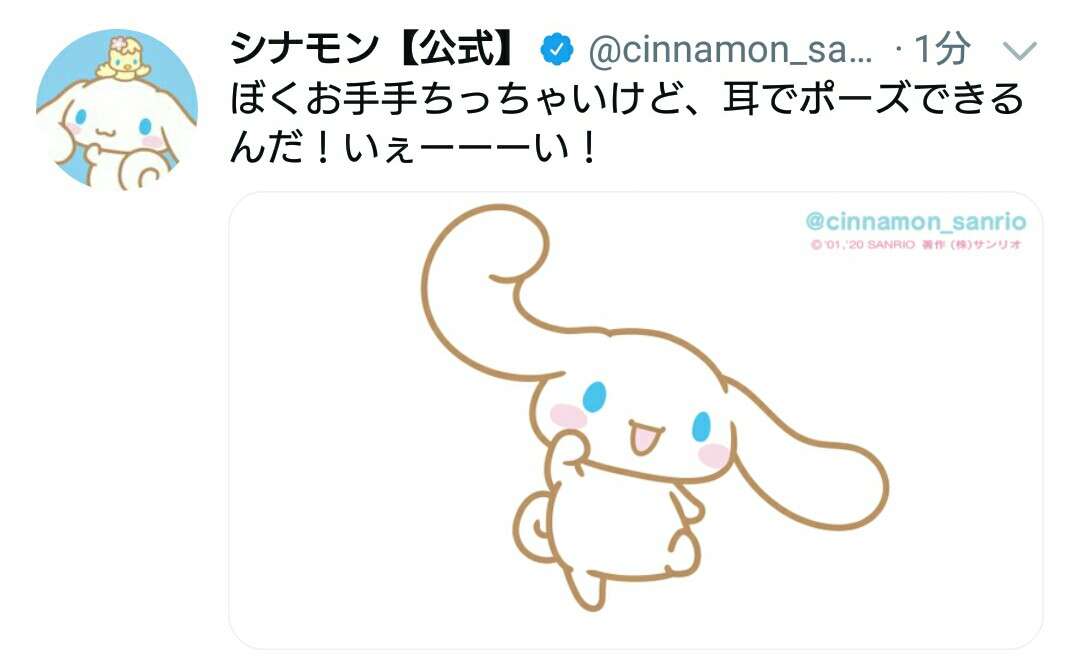Click Cinnamoroll's round belly in drawing

[x=619, y=522]
